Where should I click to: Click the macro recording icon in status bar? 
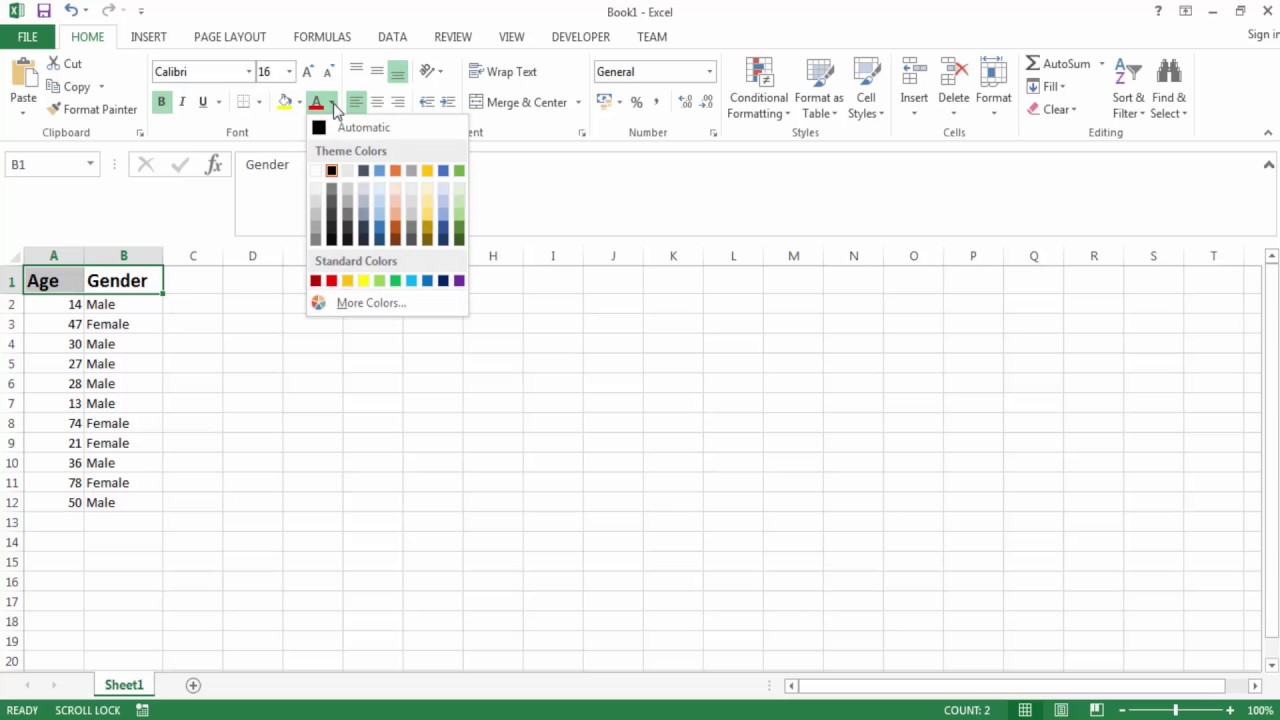143,710
